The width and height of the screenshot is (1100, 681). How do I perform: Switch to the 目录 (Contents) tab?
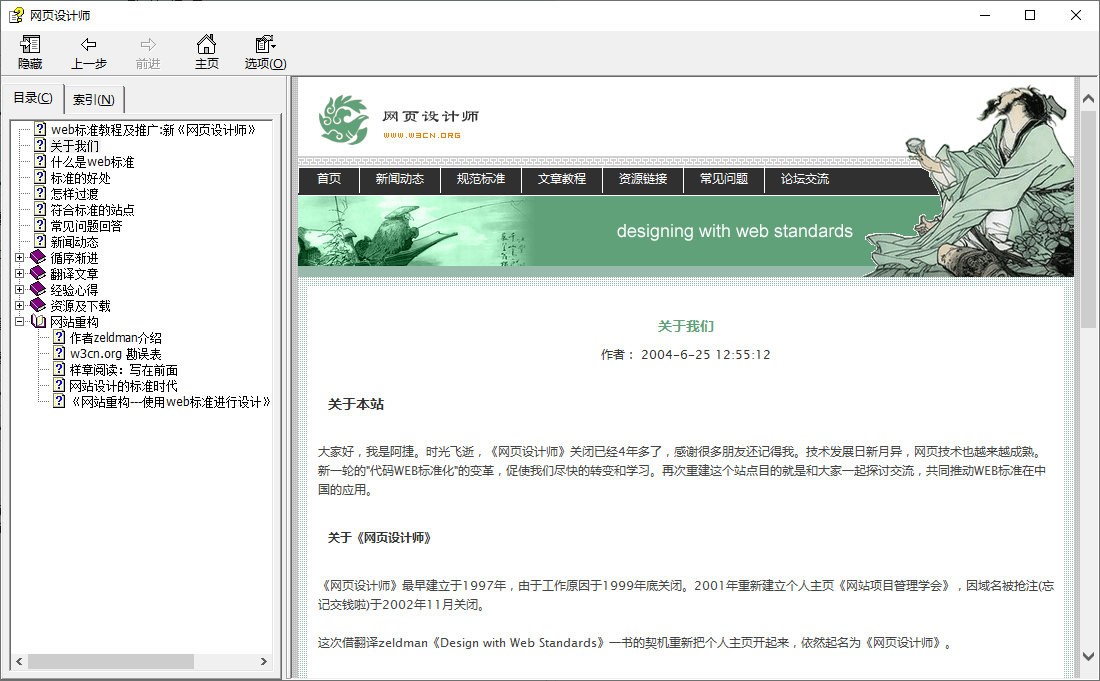[33, 98]
